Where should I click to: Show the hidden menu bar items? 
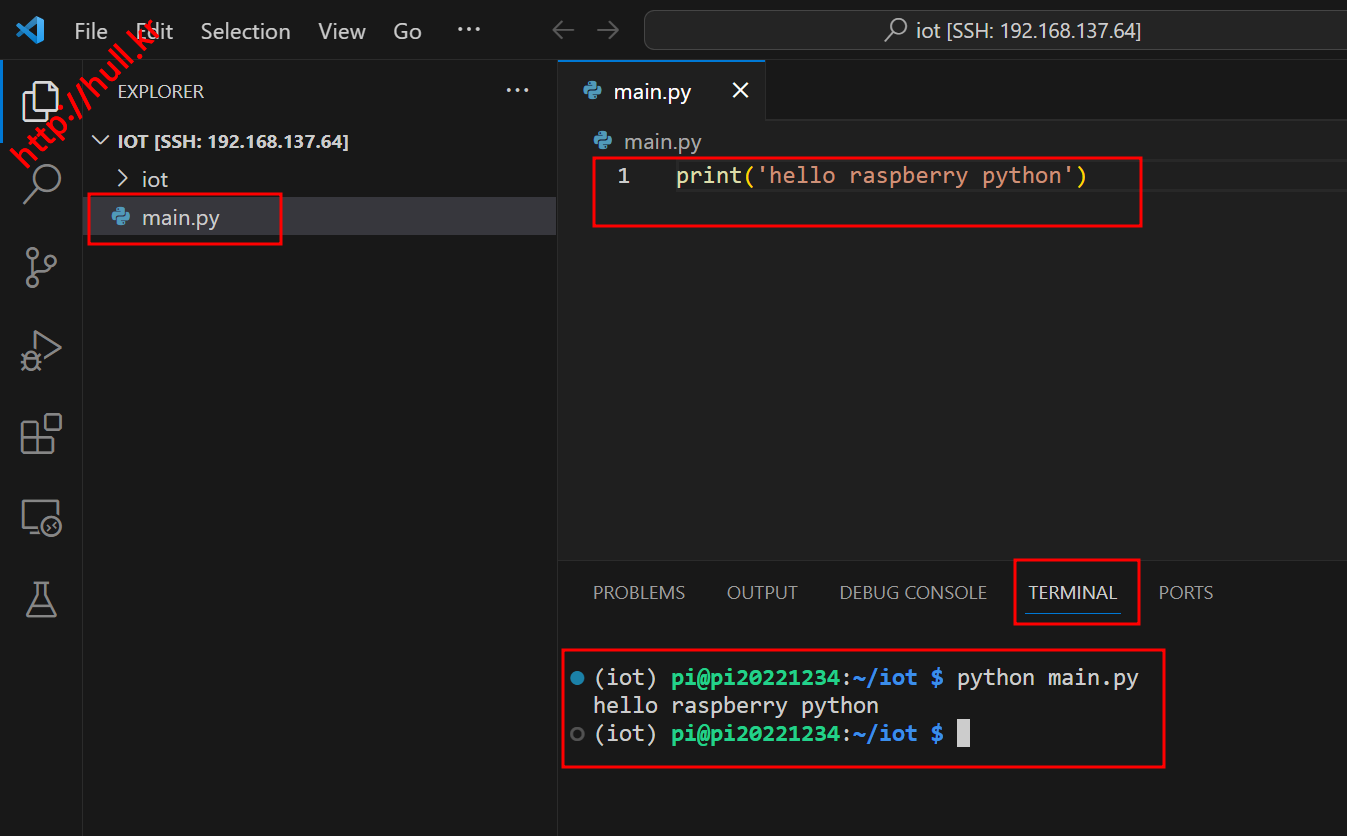click(x=468, y=31)
